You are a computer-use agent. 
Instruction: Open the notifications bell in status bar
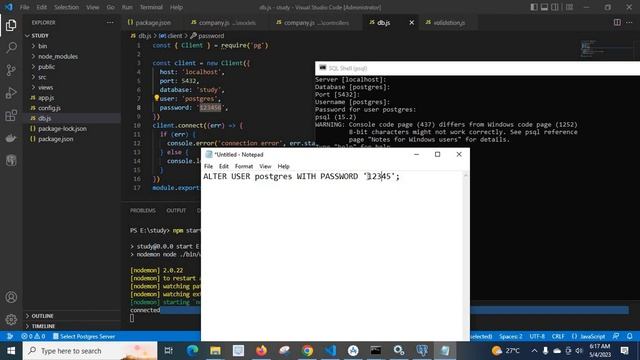pos(630,336)
